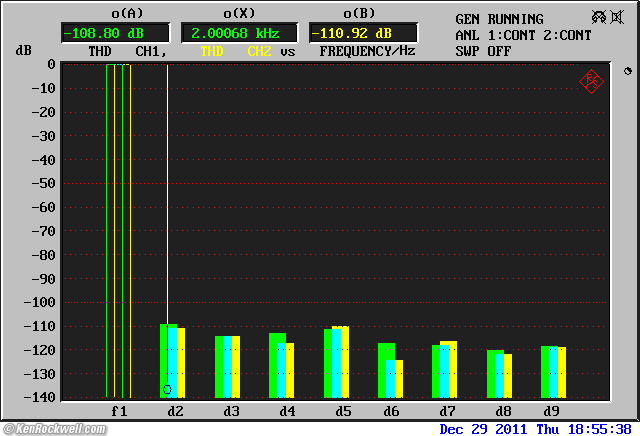Select the white vertical cursor line
The height and width of the screenshot is (436, 640).
167,196
